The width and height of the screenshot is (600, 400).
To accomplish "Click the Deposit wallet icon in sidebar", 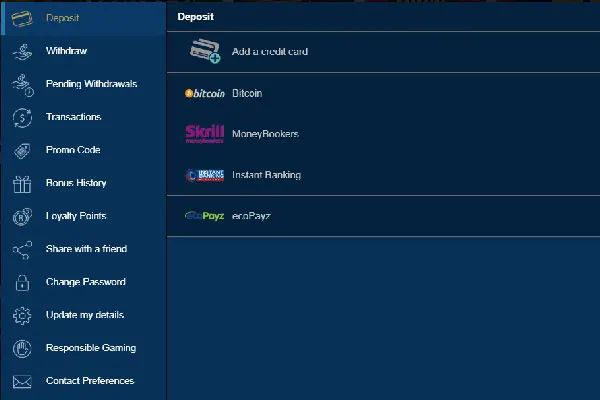I will pos(22,19).
